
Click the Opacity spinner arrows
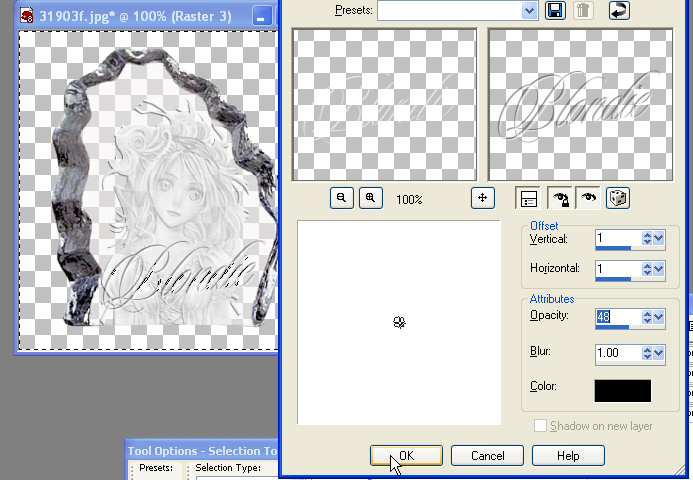point(647,317)
